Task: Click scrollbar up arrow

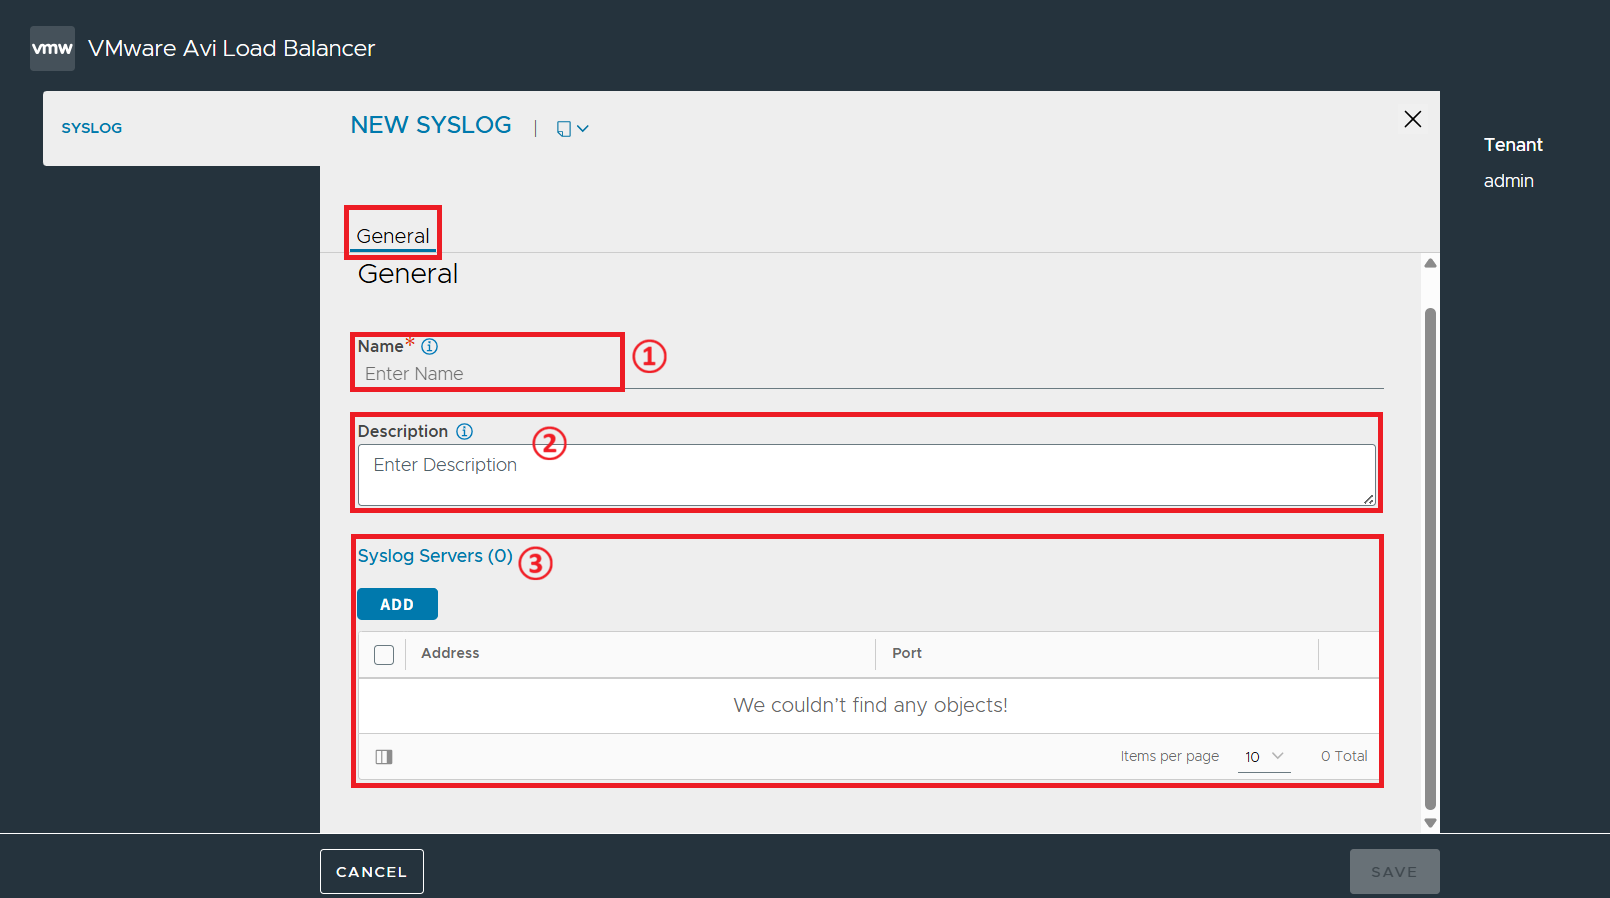Action: click(x=1430, y=263)
